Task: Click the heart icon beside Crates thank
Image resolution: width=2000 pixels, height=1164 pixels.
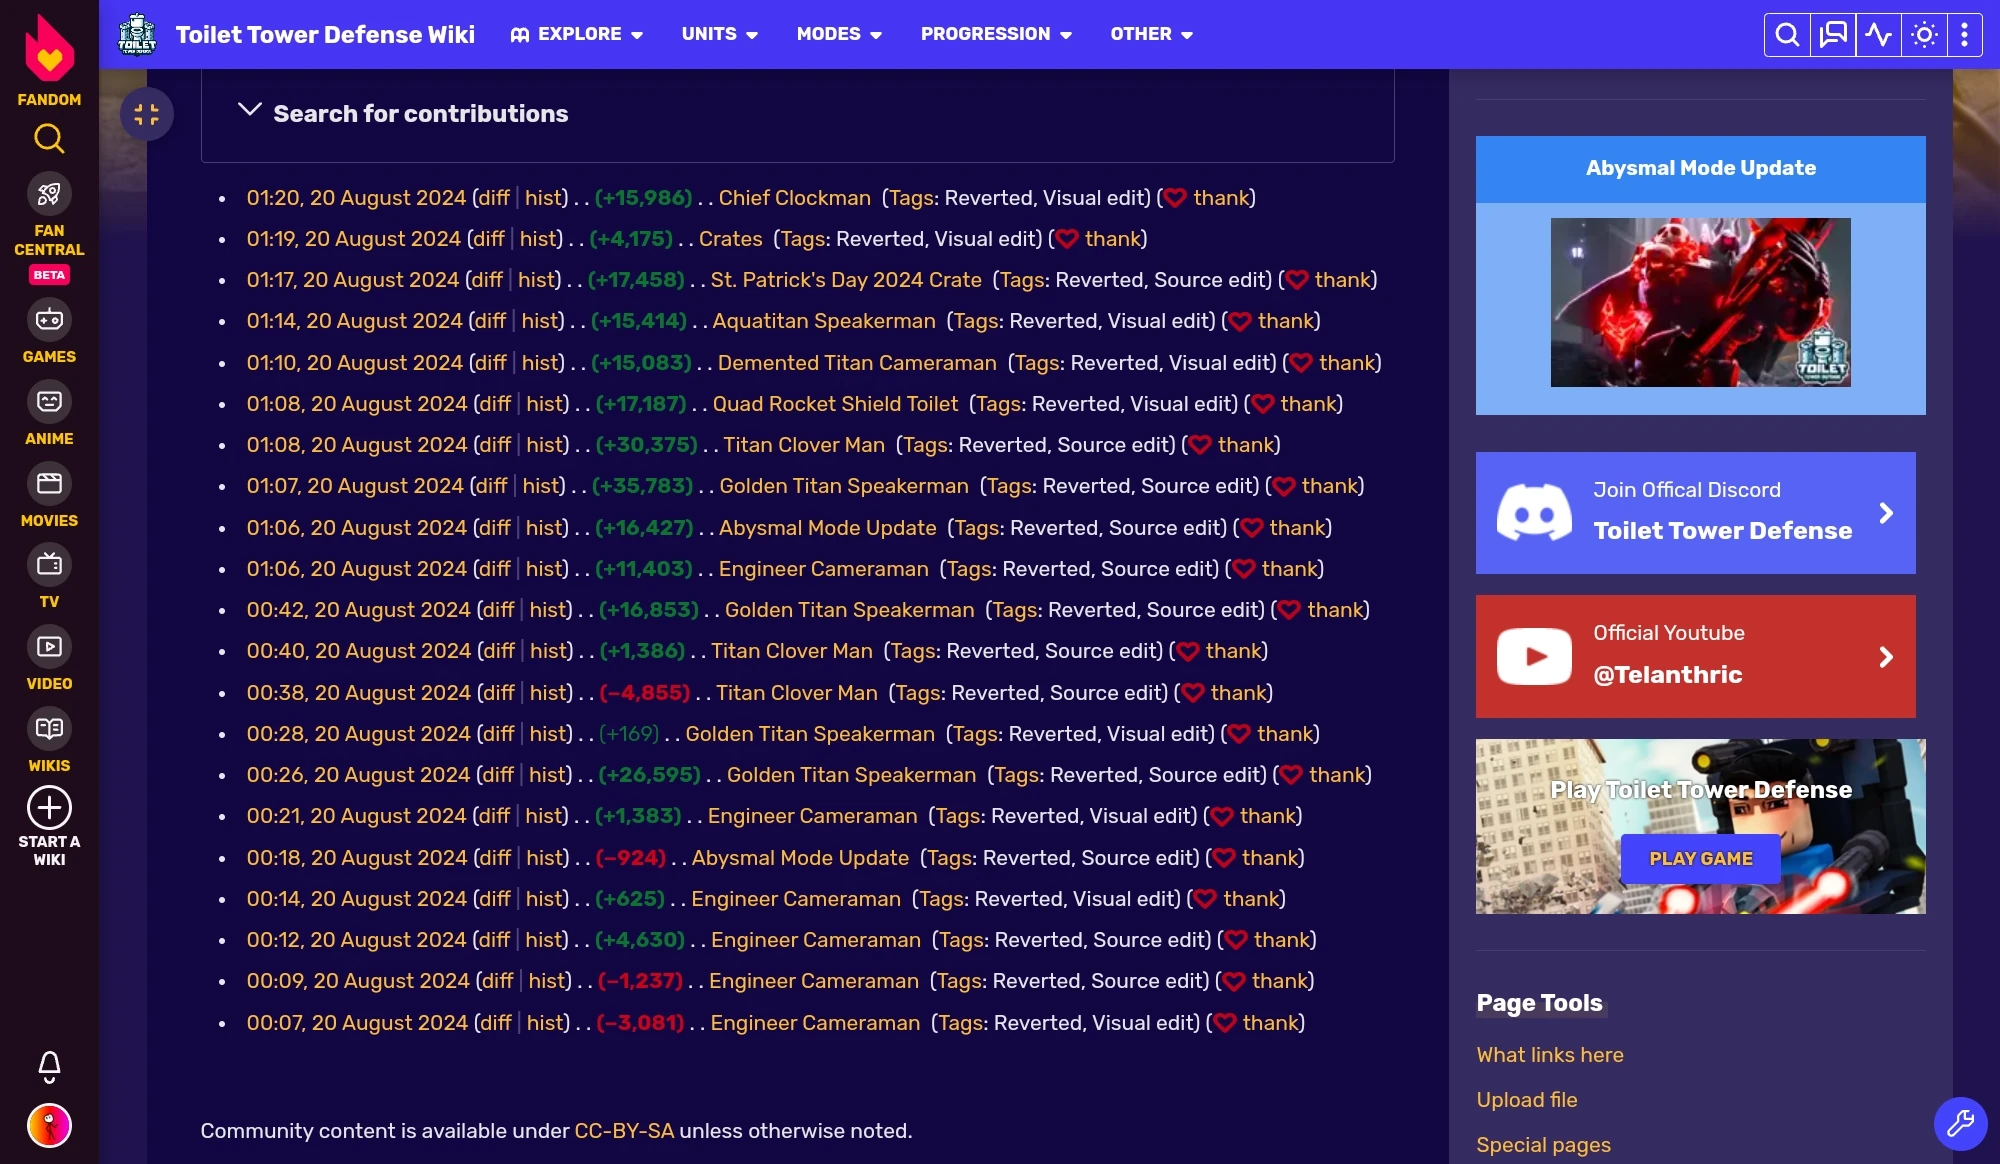Action: (1067, 239)
